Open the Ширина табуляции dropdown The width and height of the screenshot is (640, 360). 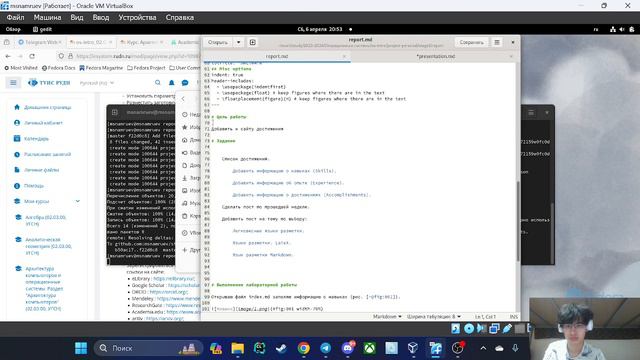(433, 317)
